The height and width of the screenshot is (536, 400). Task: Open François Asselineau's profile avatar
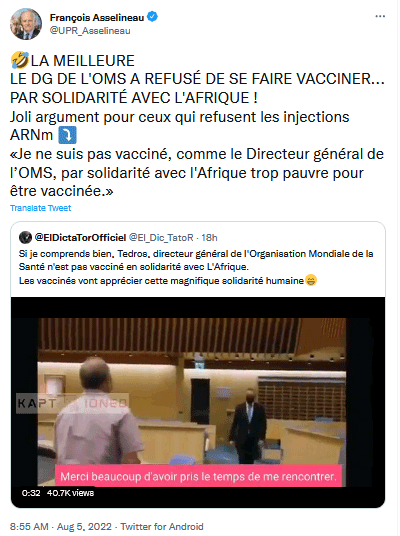coord(26,24)
